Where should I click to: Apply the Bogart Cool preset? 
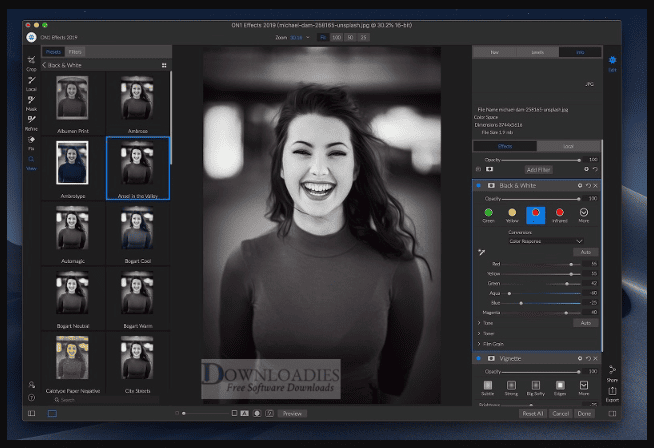(x=138, y=234)
